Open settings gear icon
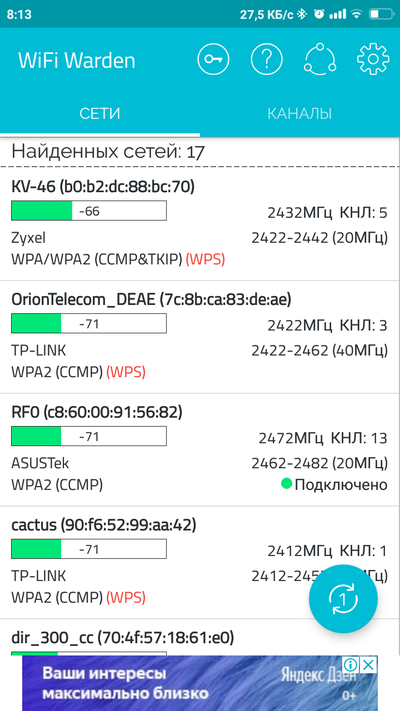The height and width of the screenshot is (711, 400). [x=373, y=59]
